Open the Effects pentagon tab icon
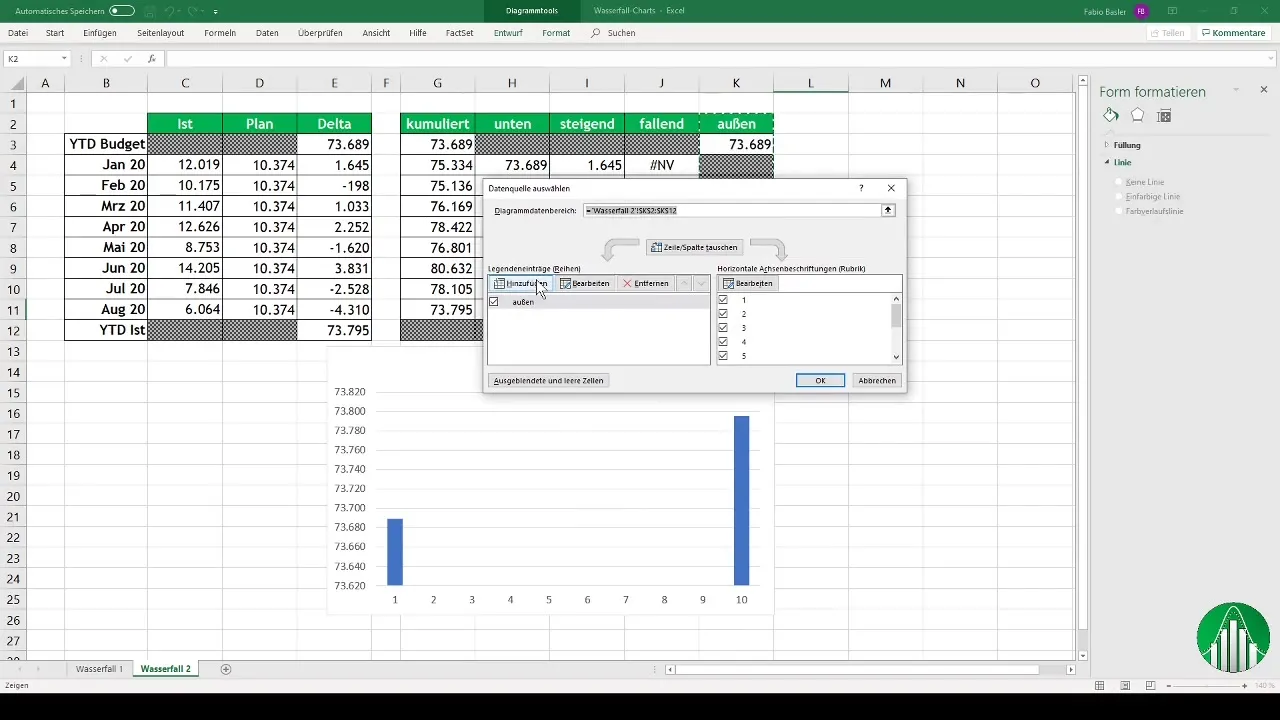Screen dimensions: 1280x720 pos(1137,116)
